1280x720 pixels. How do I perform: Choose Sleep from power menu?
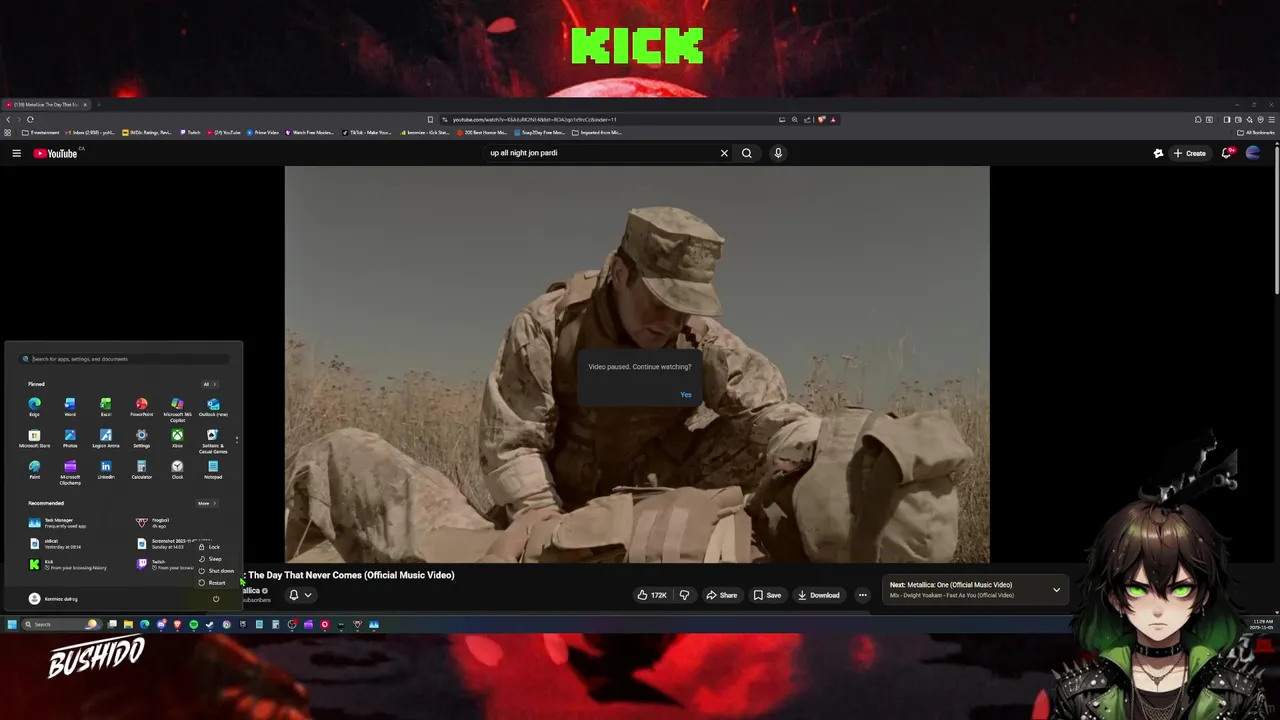211,559
